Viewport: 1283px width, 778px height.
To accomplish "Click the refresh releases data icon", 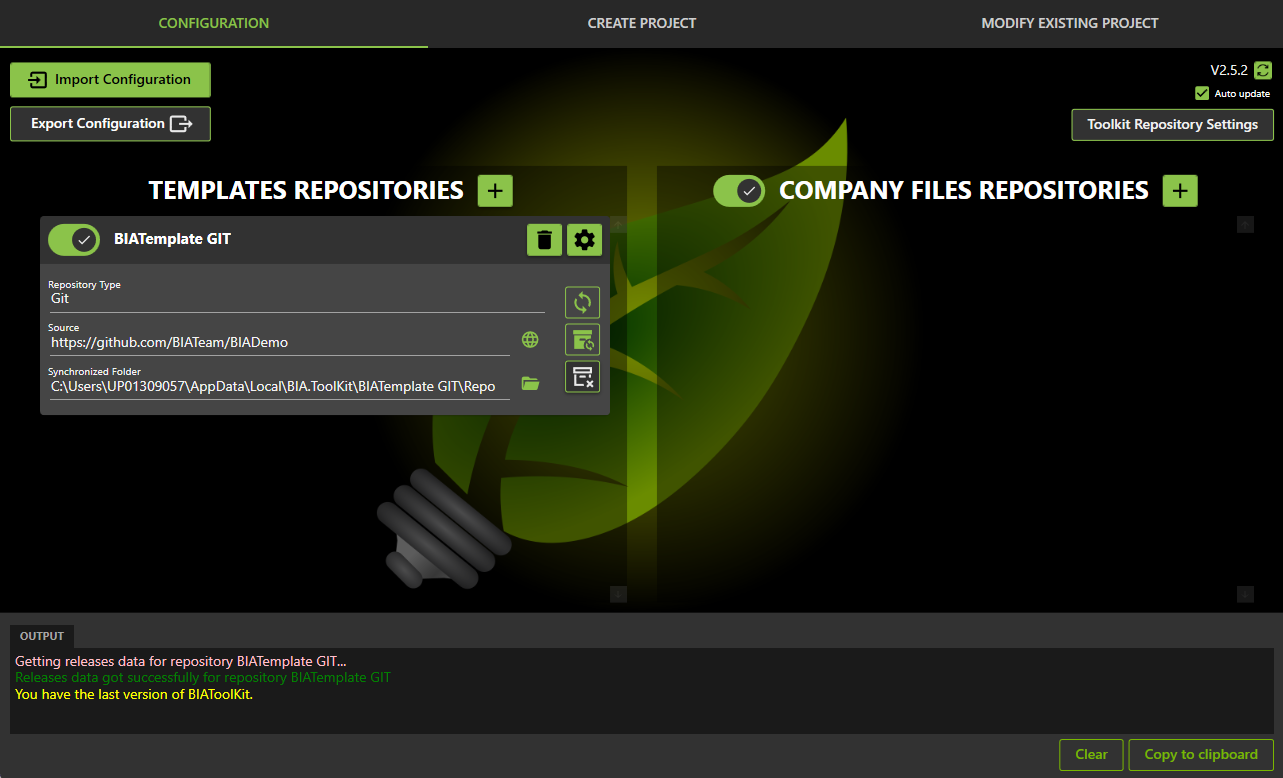I will [582, 340].
